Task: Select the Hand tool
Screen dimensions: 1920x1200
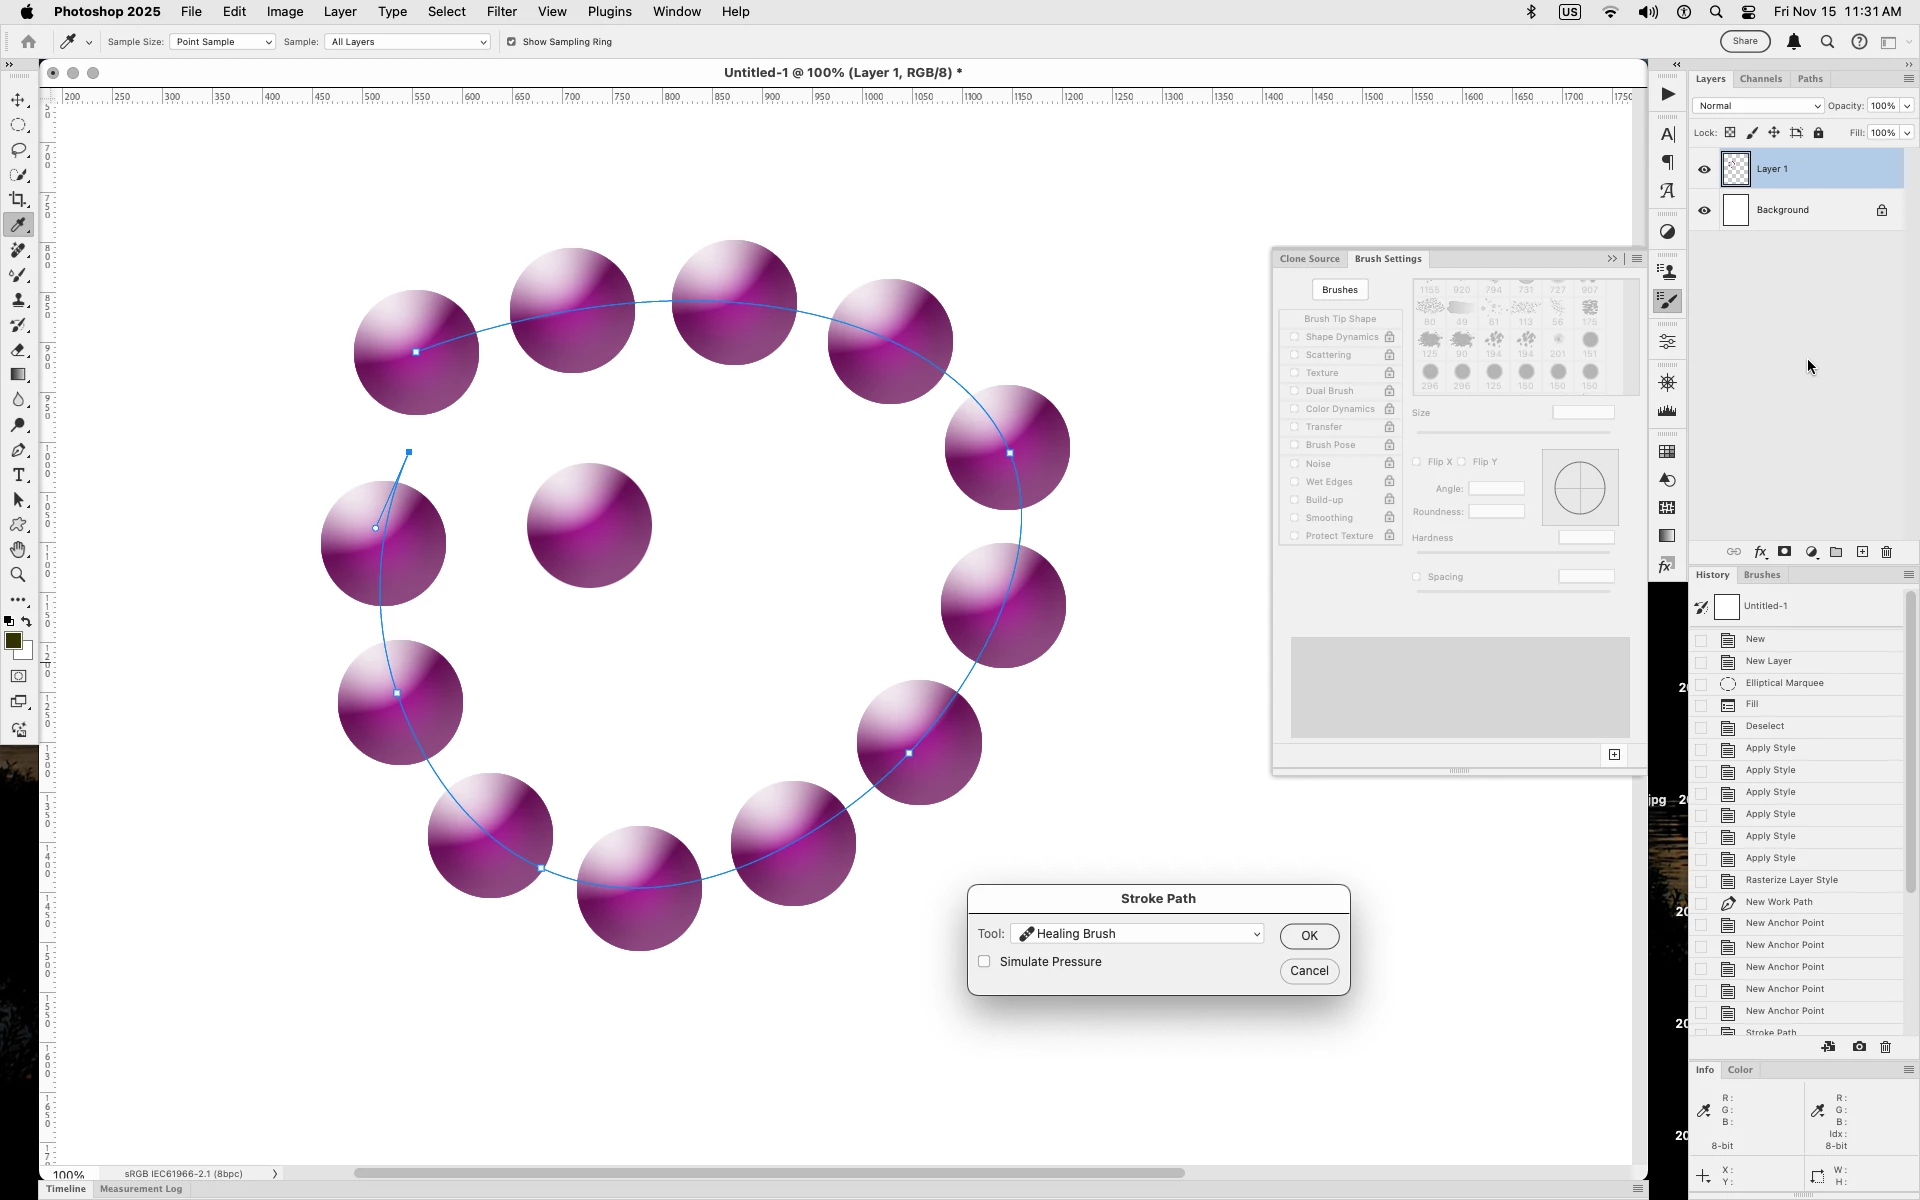Action: (x=18, y=550)
